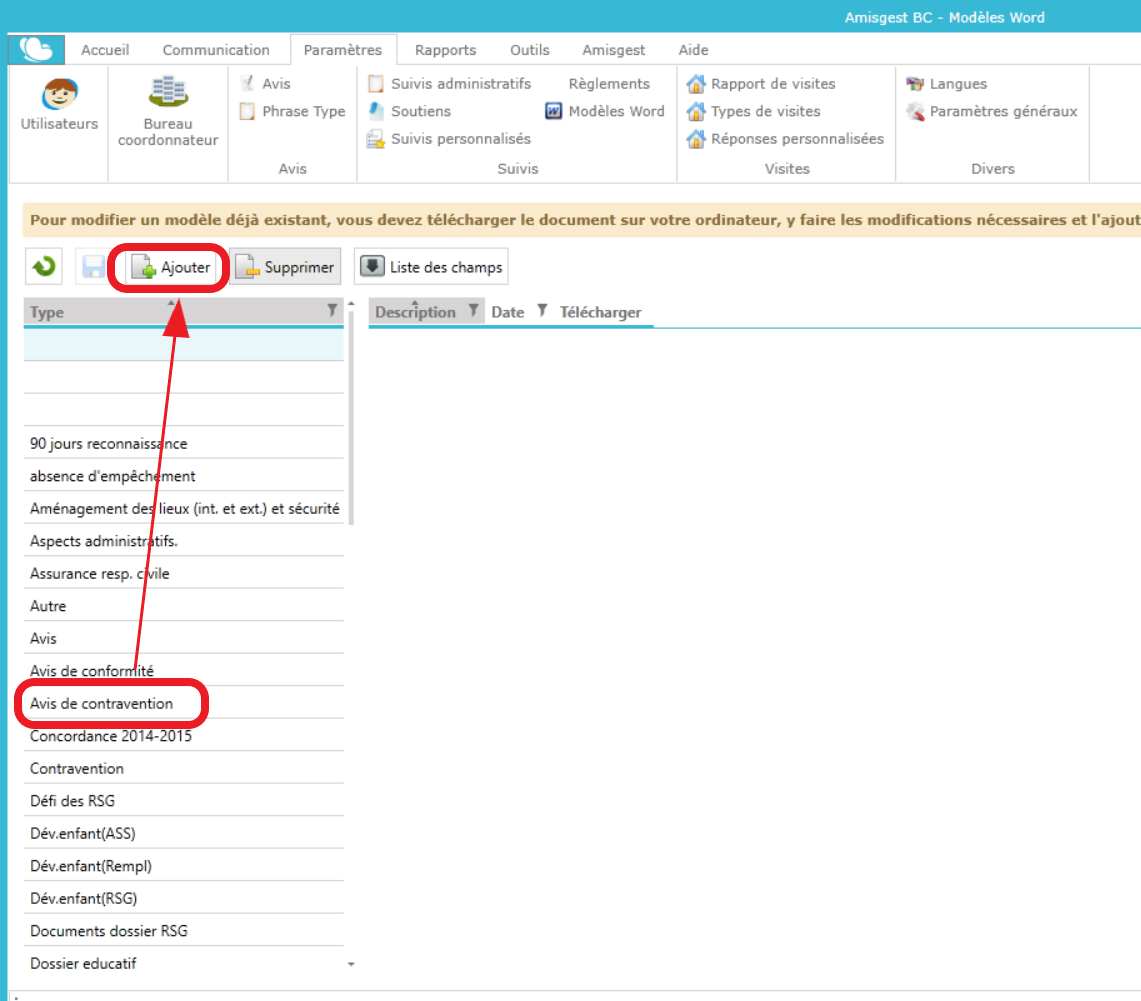Select 'Aspects administratifs.' row
1141x1001 pixels.
(183, 541)
